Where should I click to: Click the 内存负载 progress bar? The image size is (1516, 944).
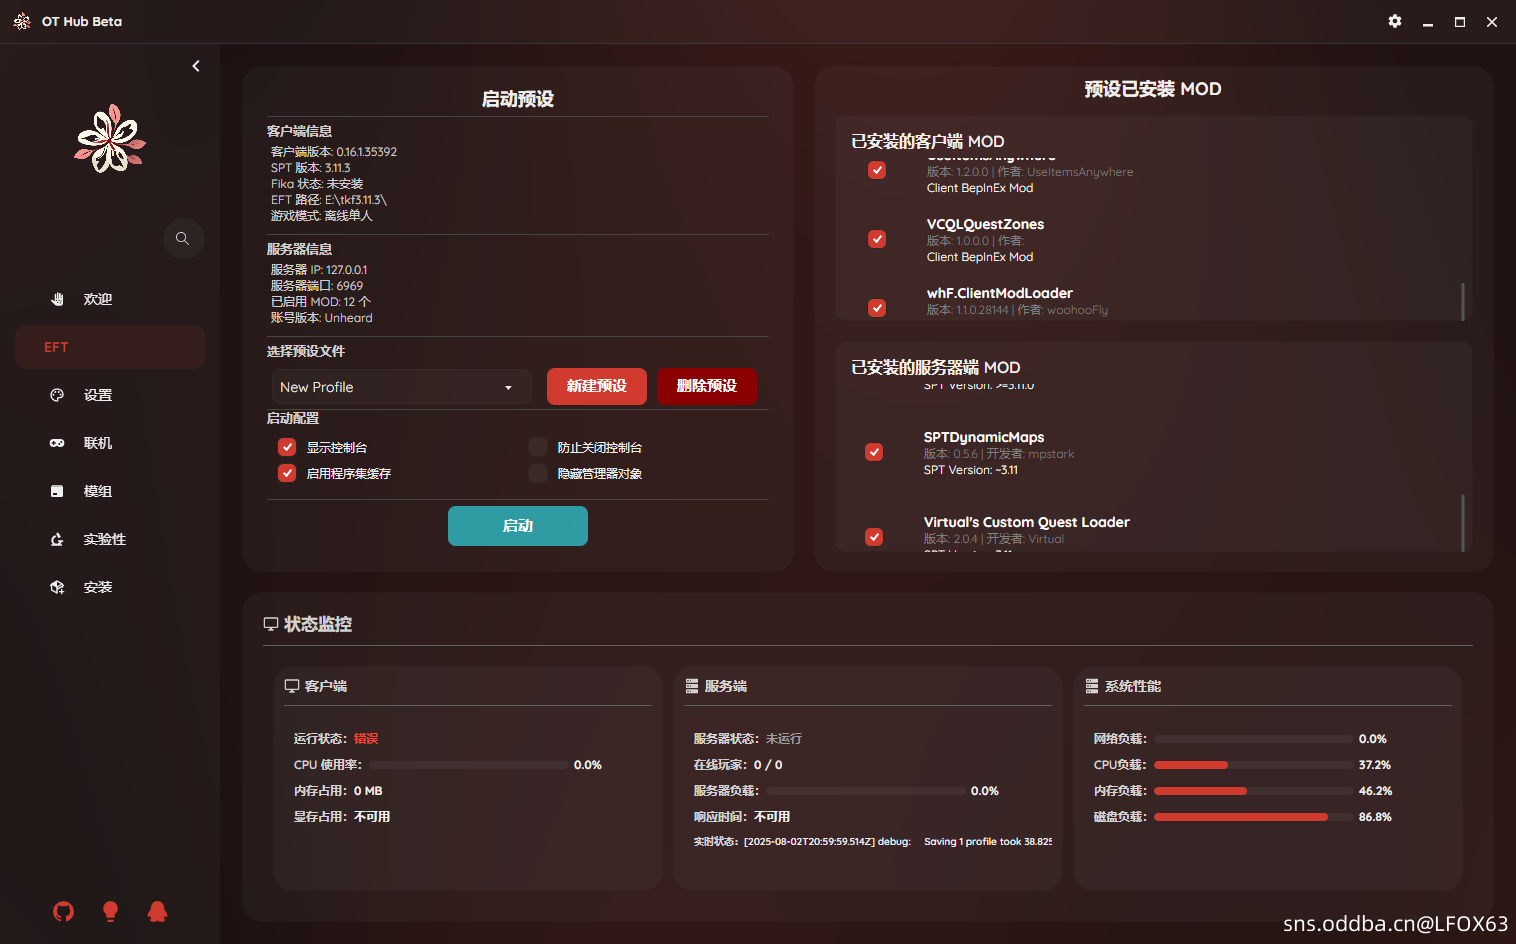point(1254,791)
